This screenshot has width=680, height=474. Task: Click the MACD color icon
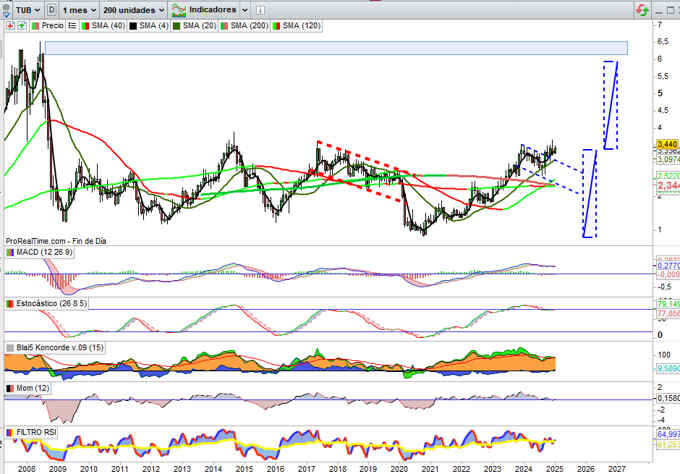click(x=10, y=252)
